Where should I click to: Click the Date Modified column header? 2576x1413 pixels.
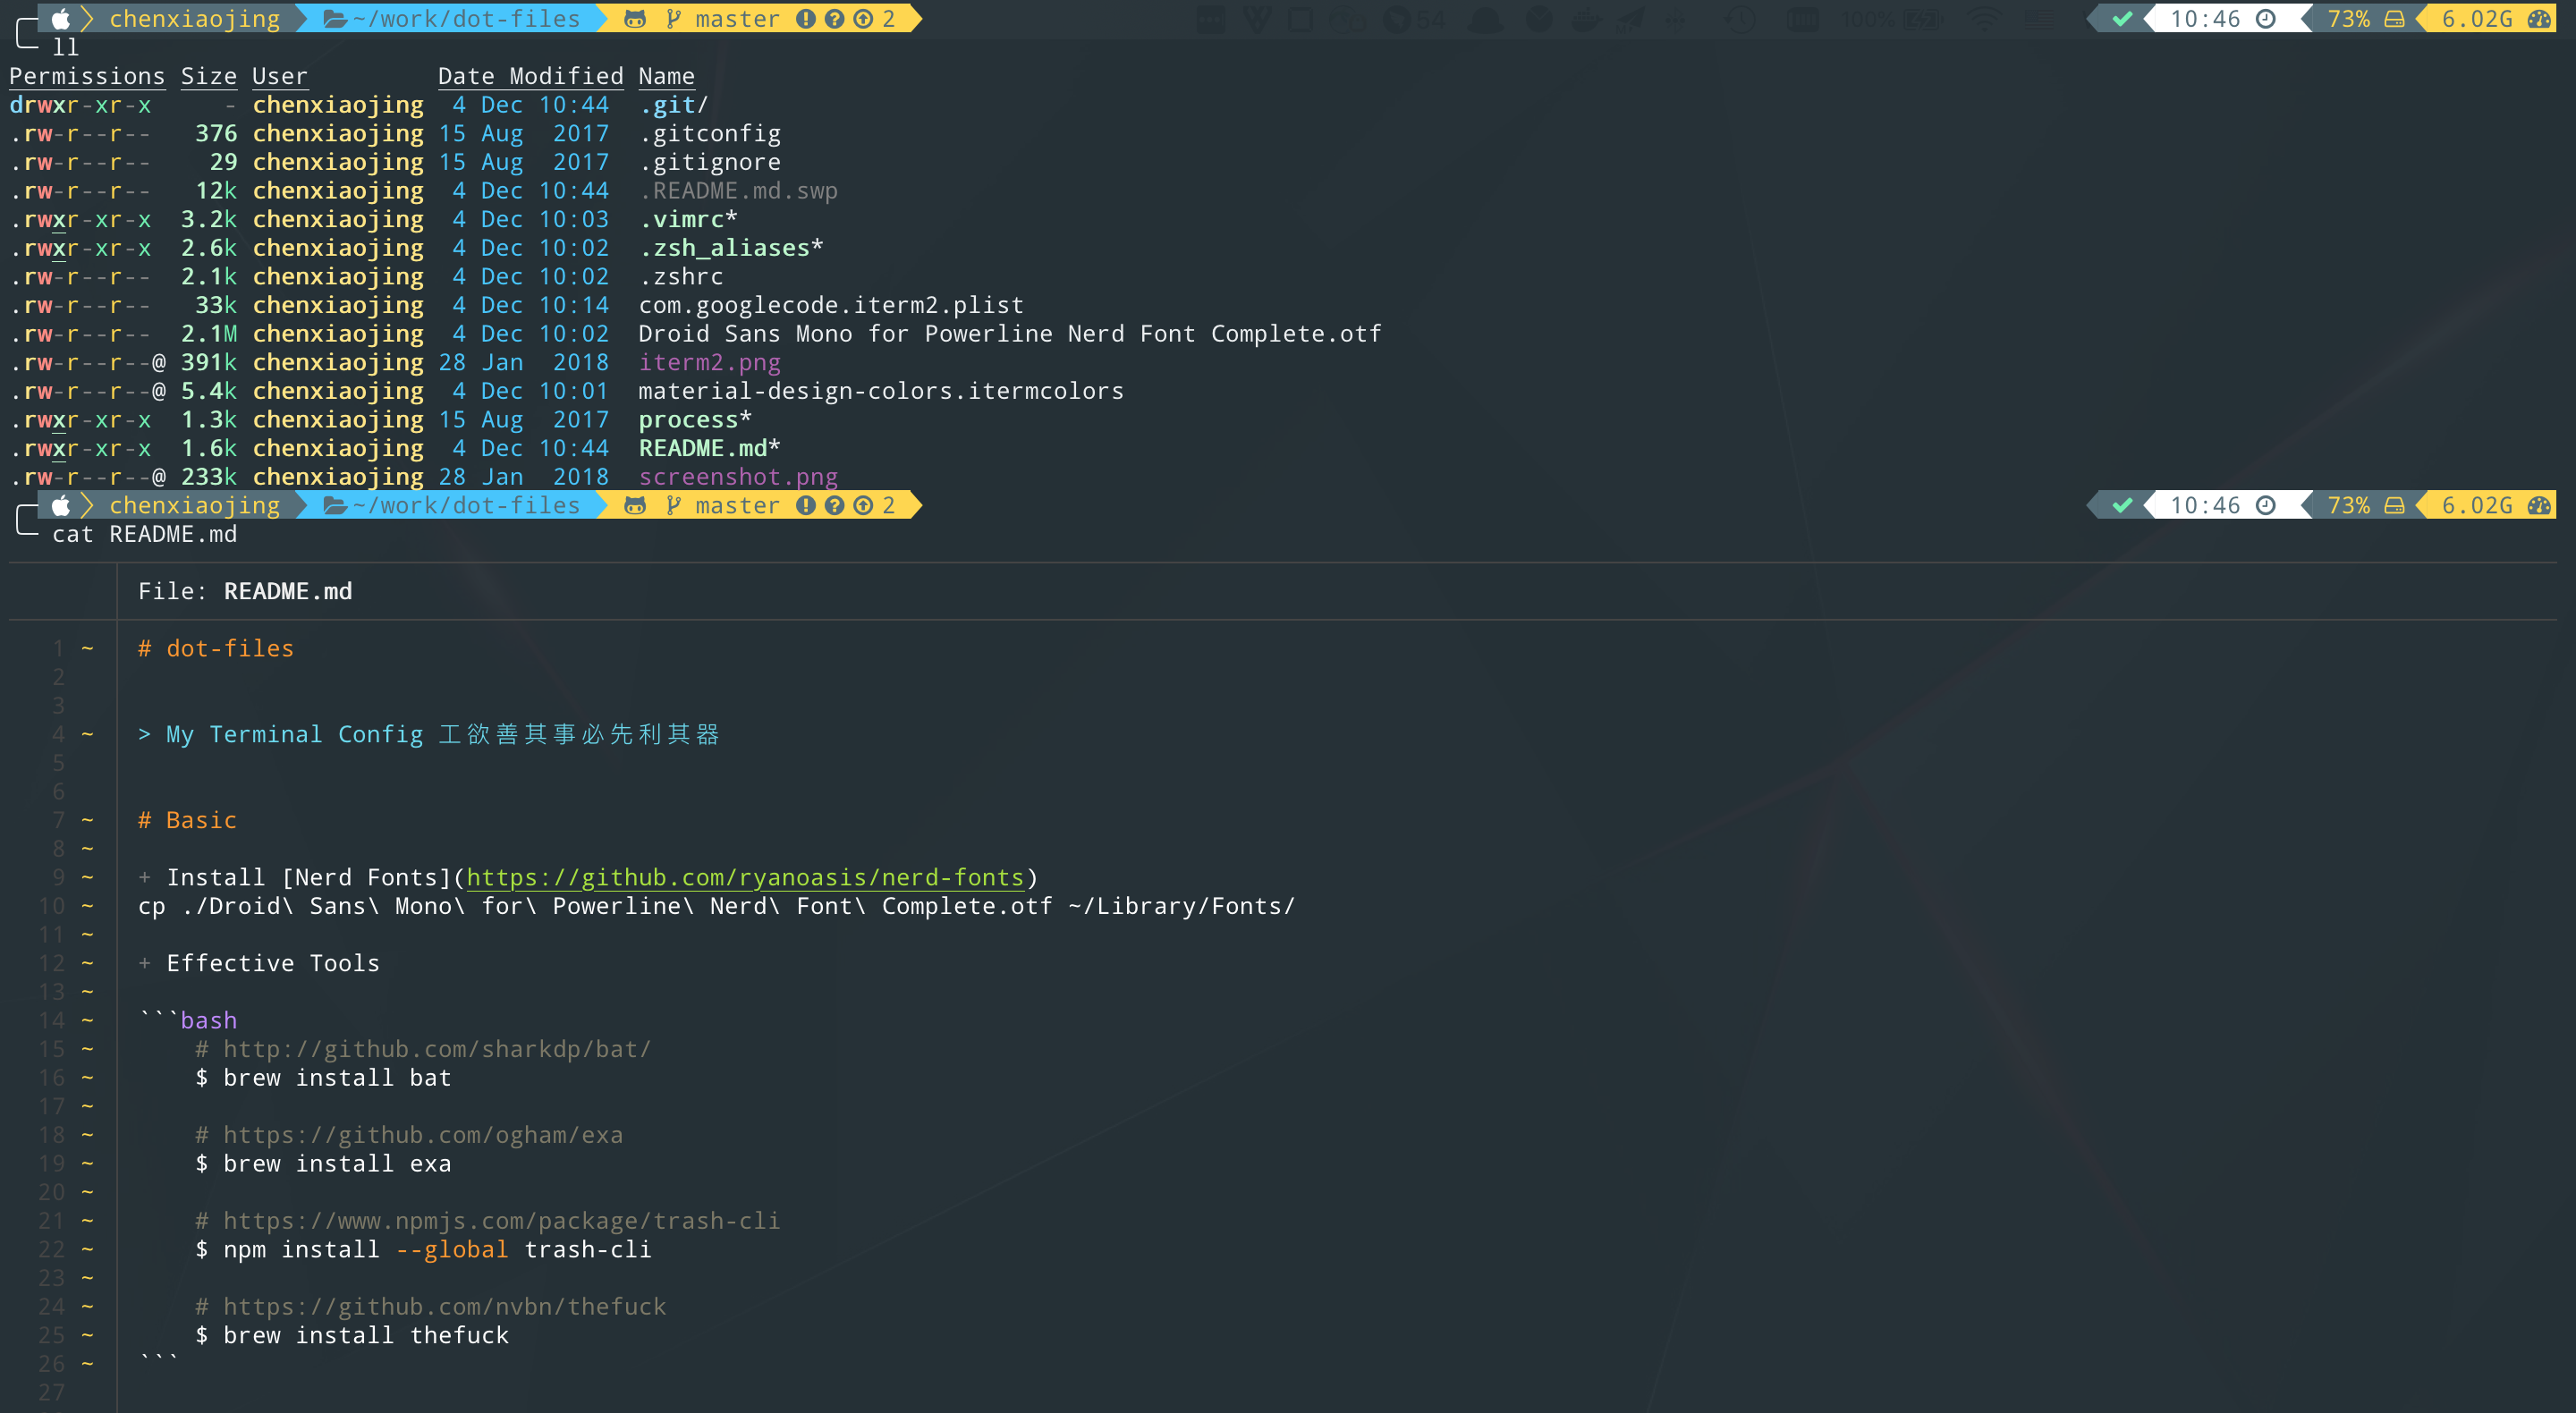pyautogui.click(x=530, y=76)
